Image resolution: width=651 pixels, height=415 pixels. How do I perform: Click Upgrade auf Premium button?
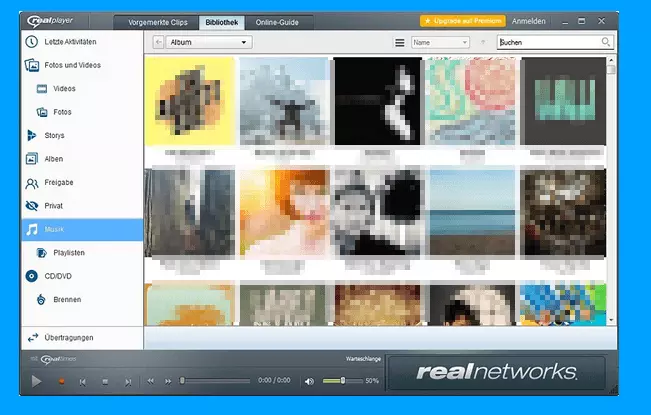[463, 21]
